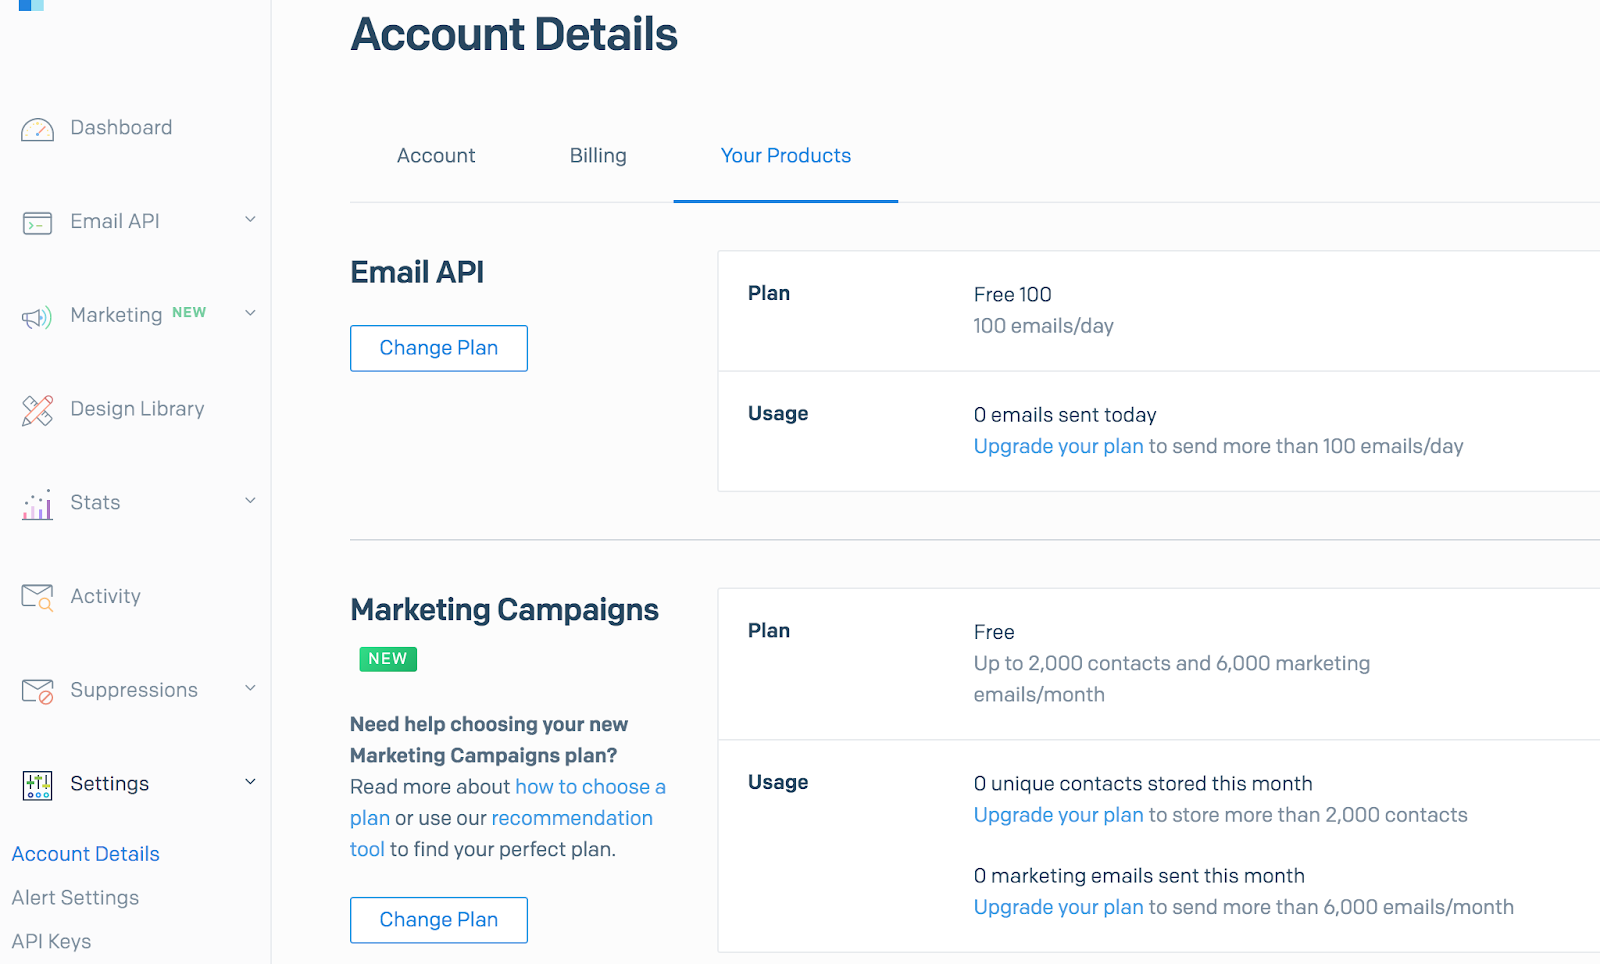Click the Marketing megaphone icon
This screenshot has height=964, width=1600.
[37, 317]
